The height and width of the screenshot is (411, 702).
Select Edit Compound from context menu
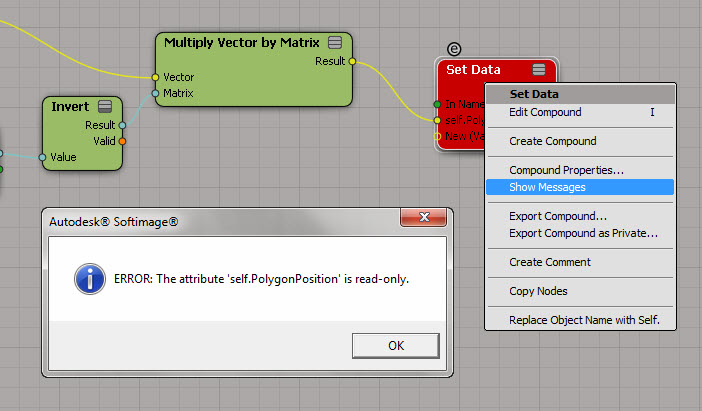pyautogui.click(x=545, y=112)
